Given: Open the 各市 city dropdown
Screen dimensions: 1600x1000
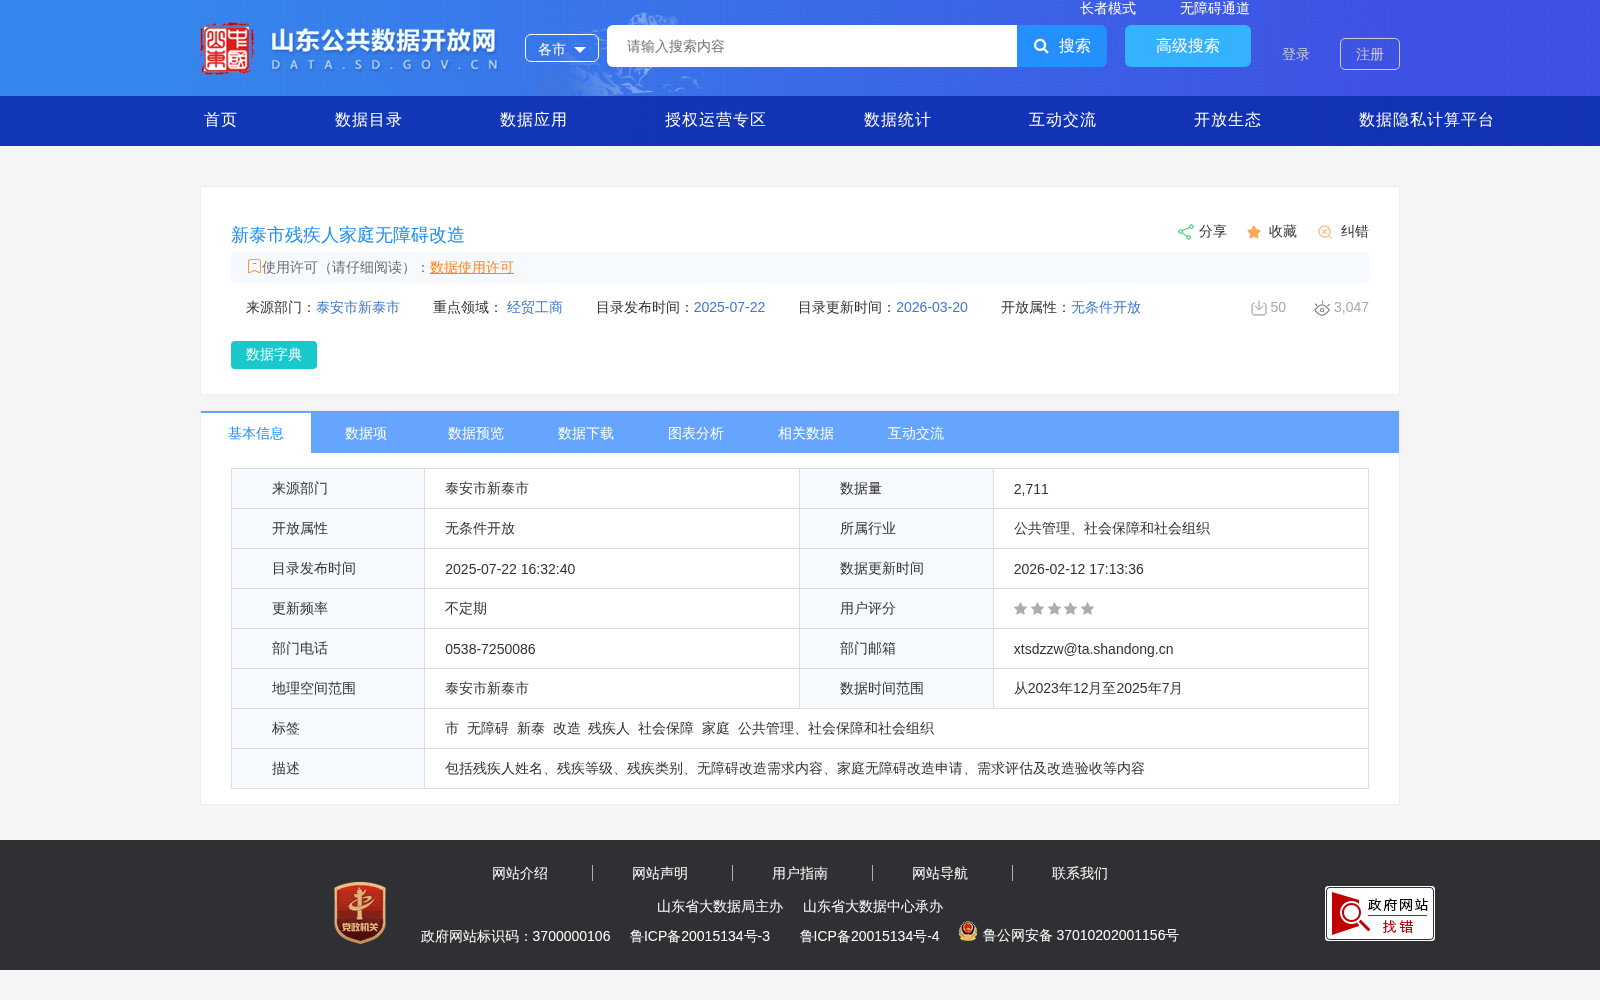Looking at the screenshot, I should (x=562, y=48).
